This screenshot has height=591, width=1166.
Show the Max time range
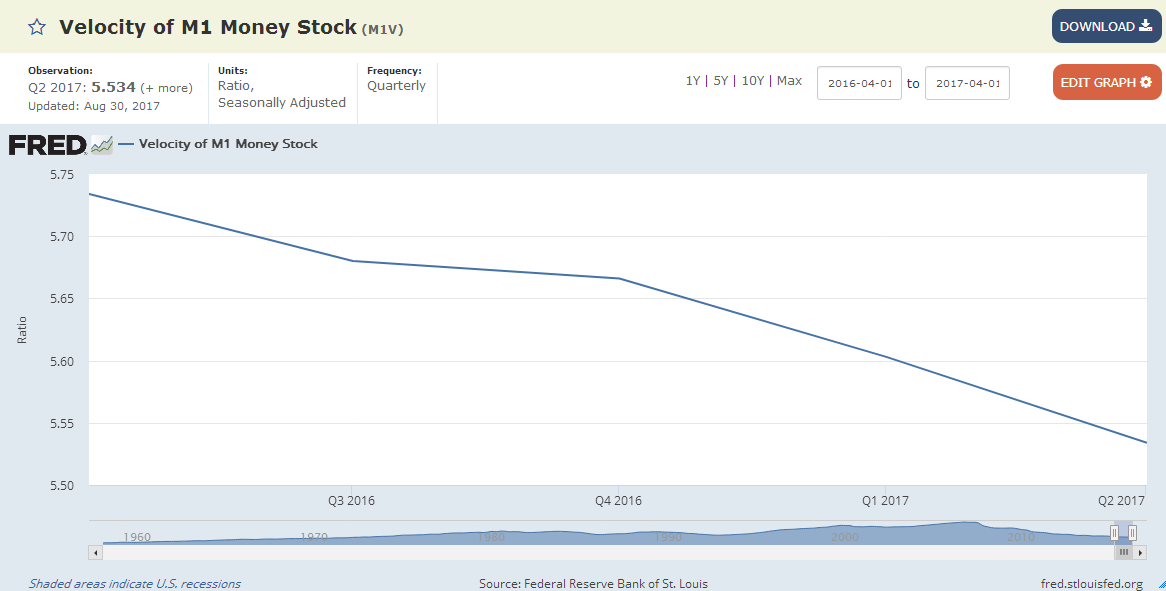coord(789,81)
